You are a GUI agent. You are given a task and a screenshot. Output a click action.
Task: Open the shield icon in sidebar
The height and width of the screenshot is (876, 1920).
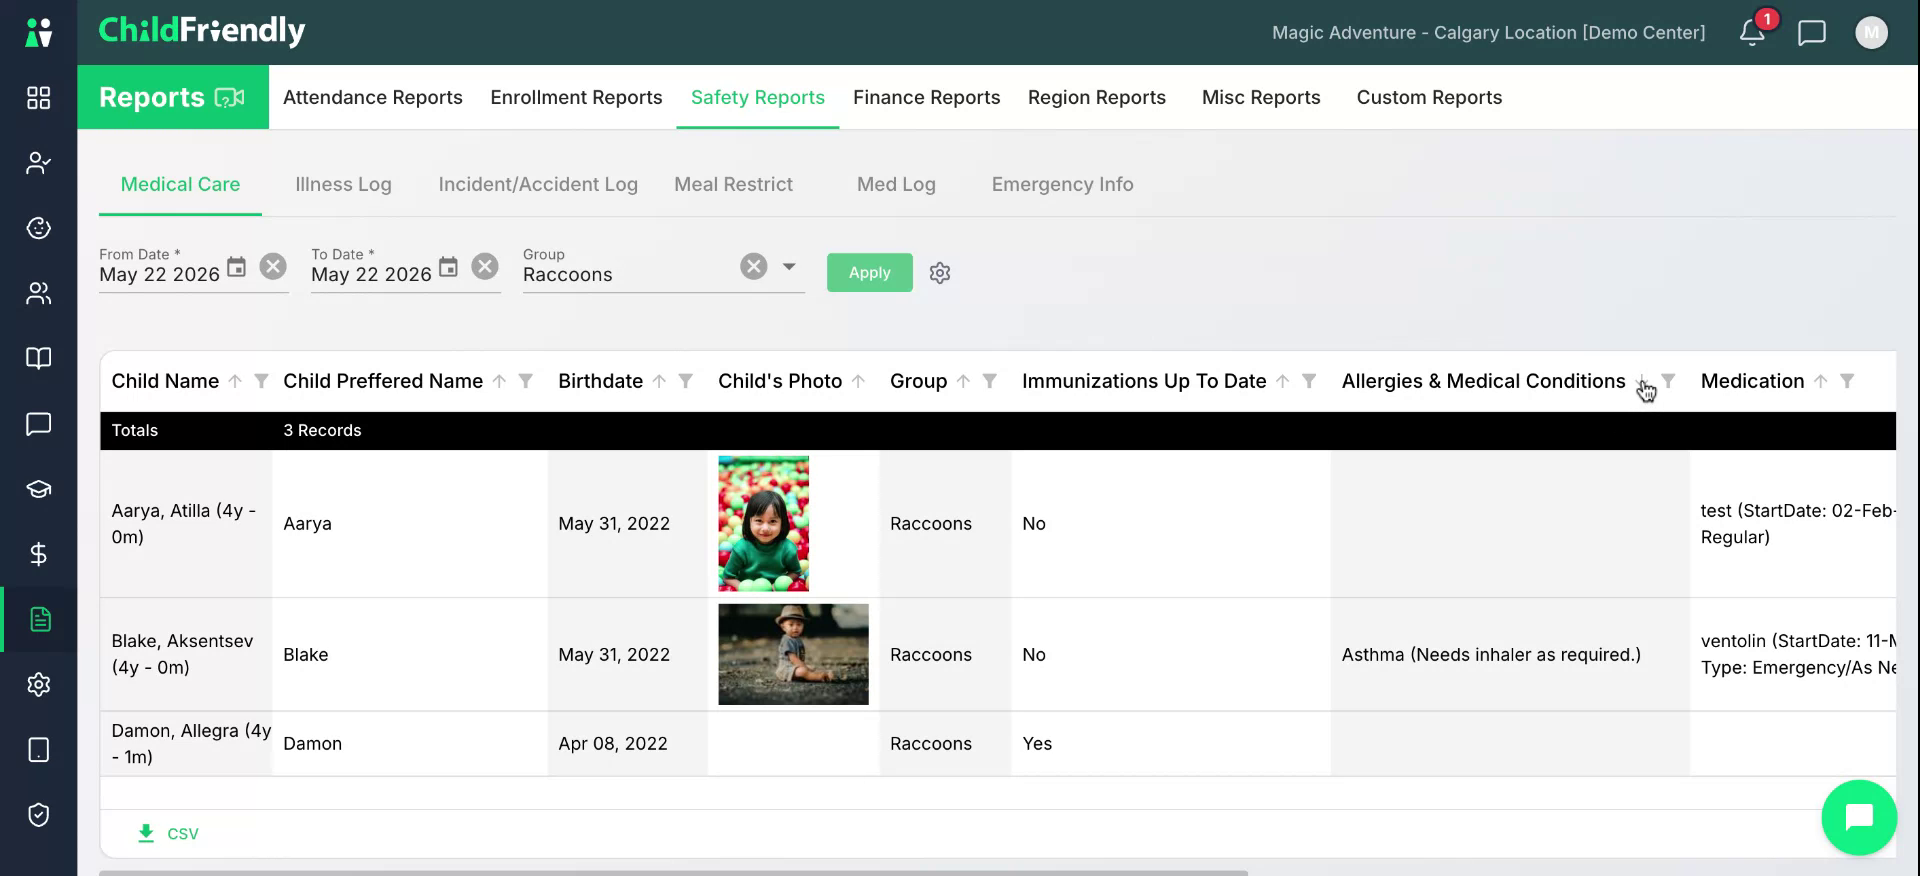(x=38, y=815)
